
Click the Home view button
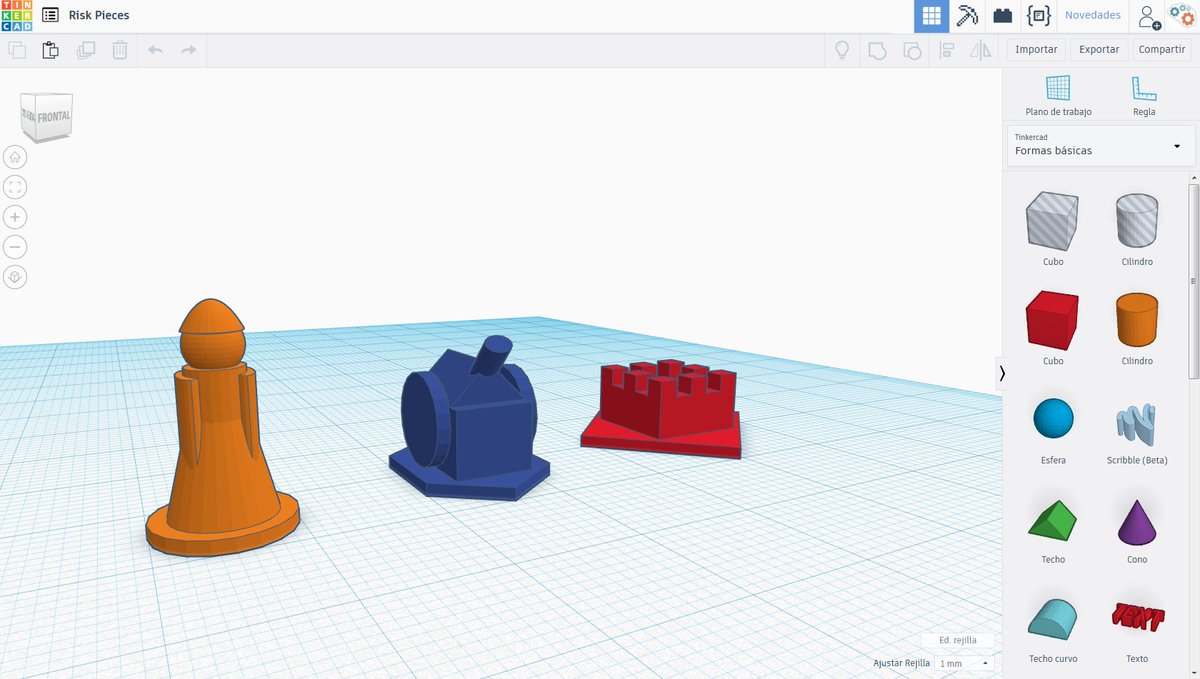pyautogui.click(x=15, y=157)
